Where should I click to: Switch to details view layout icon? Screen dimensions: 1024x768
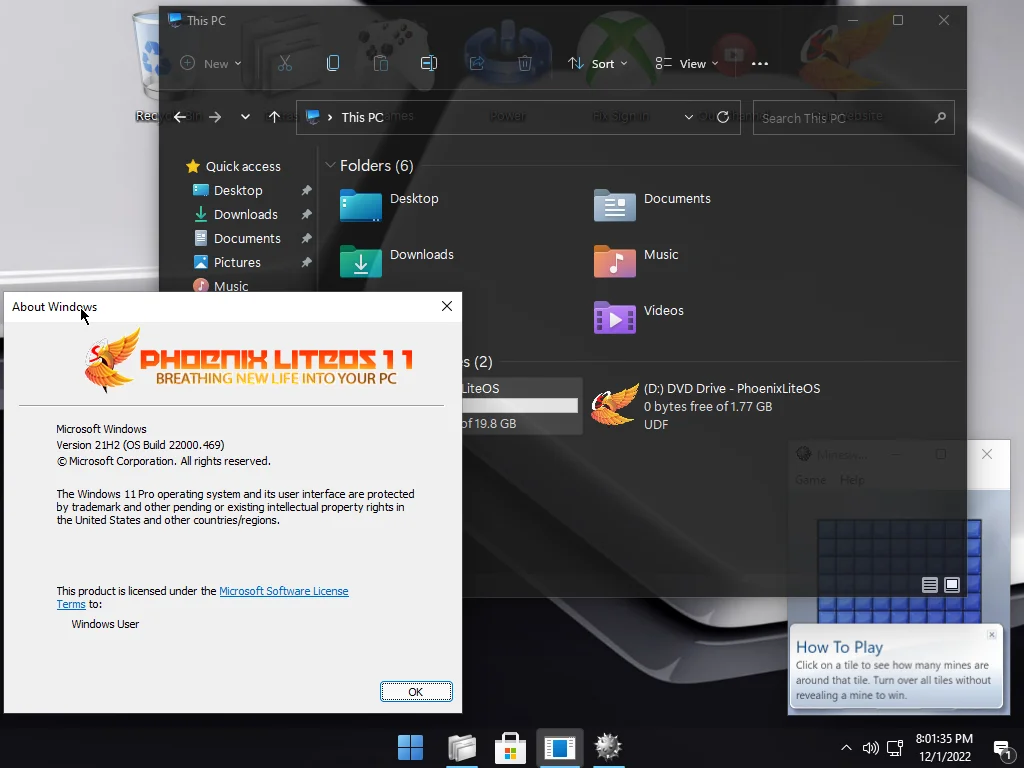930,584
